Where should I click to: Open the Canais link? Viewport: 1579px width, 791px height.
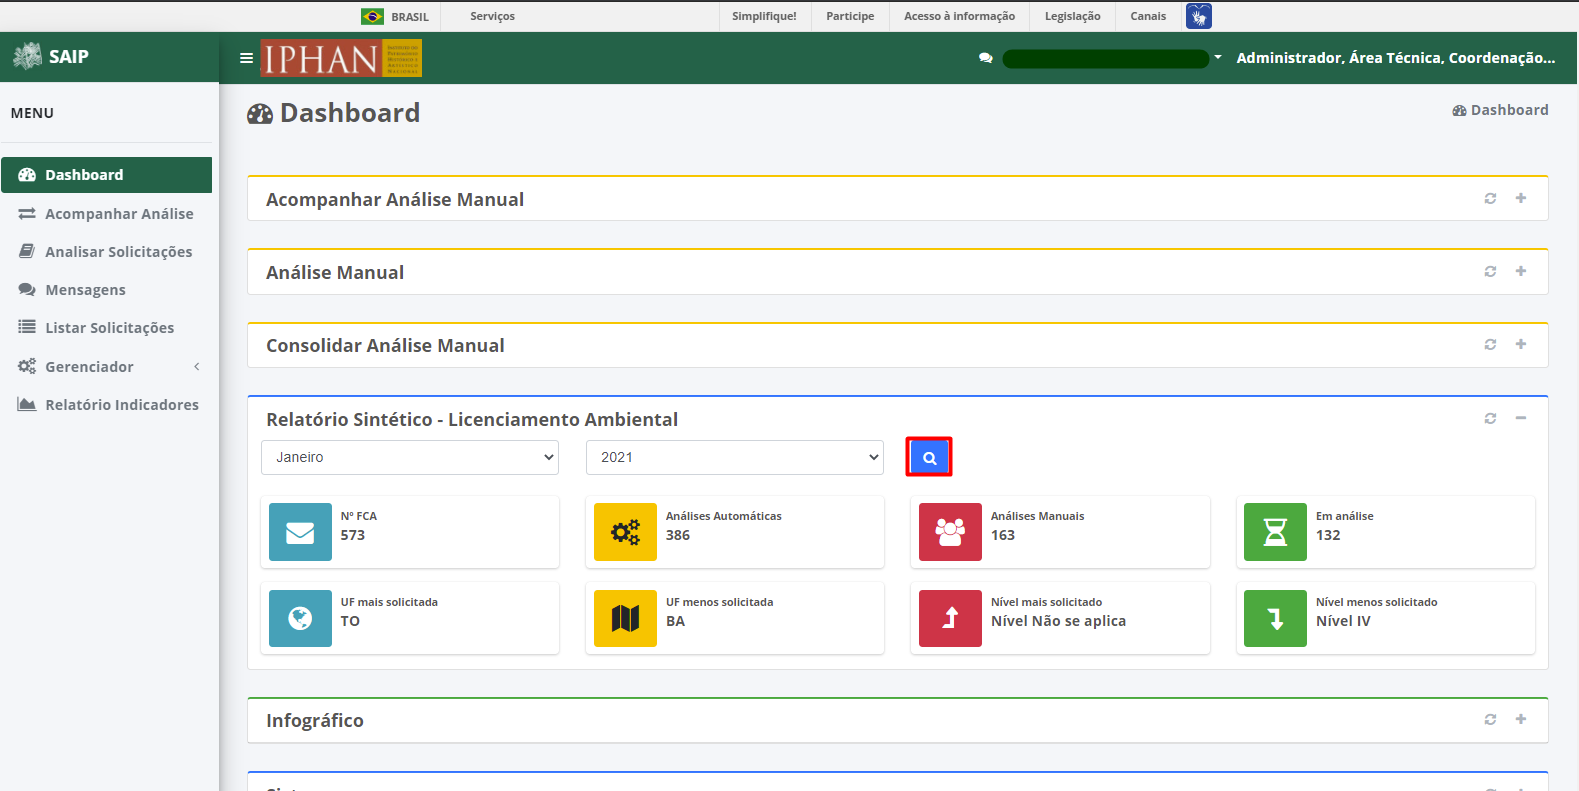[1148, 16]
